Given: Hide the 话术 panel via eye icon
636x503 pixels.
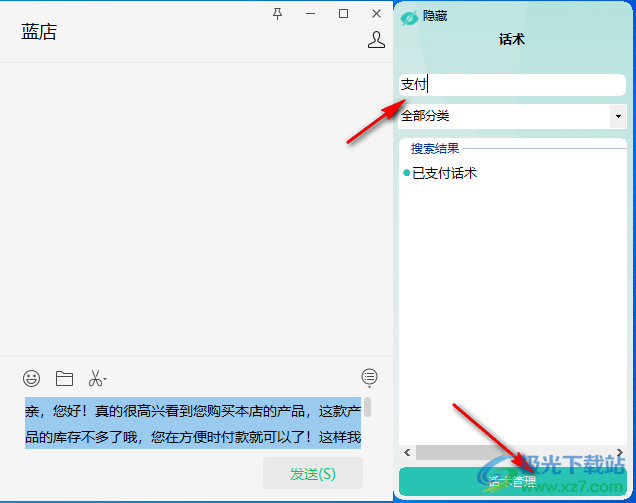Looking at the screenshot, I should pyautogui.click(x=409, y=18).
